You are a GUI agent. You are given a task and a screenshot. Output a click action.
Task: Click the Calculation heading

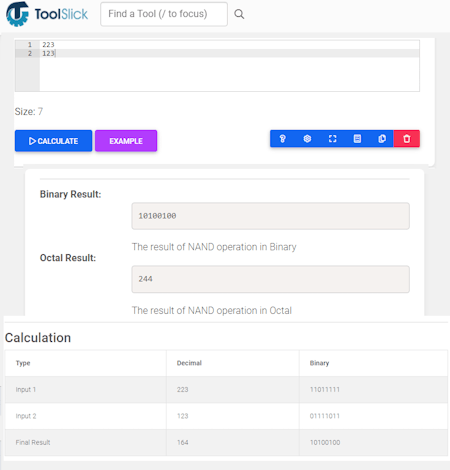pos(38,338)
